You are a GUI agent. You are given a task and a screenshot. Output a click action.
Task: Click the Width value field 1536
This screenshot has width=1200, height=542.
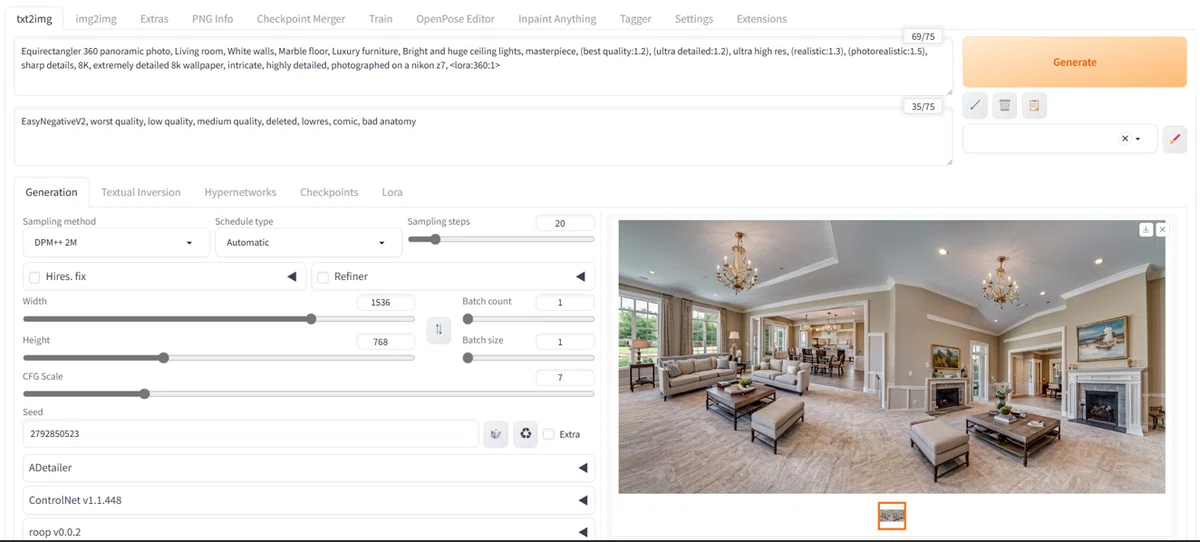386,302
